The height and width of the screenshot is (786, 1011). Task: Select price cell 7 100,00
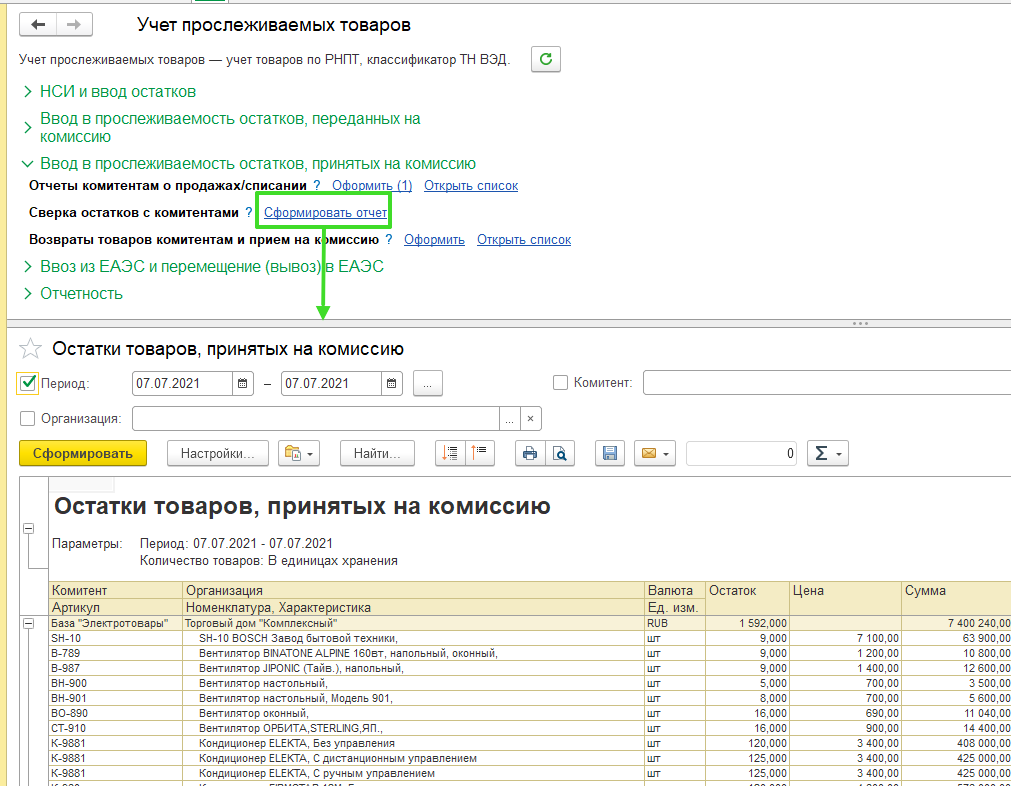pyautogui.click(x=845, y=638)
